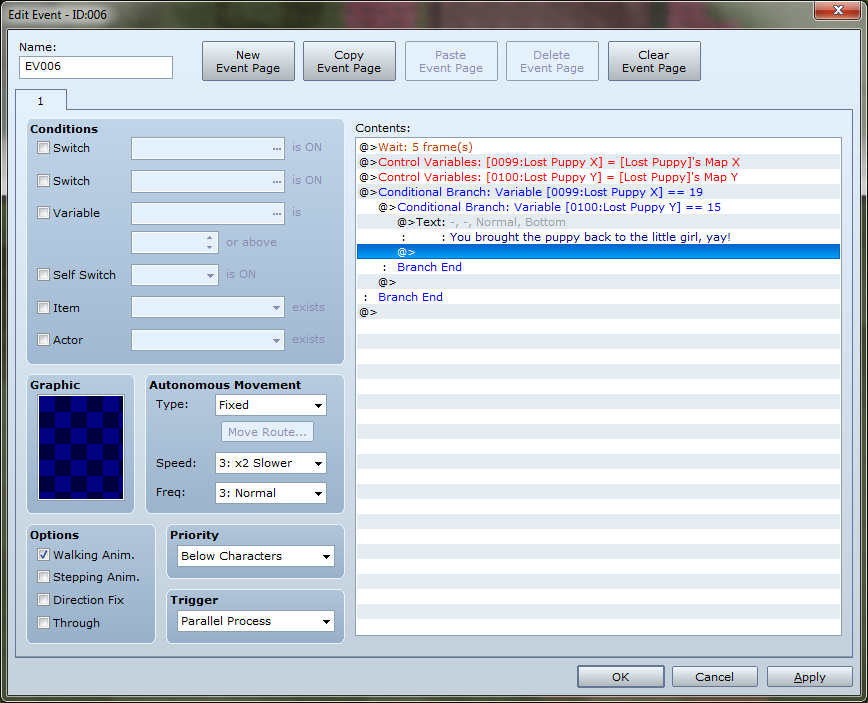Select the Lost Puppy X conditional branch line
This screenshot has width=868, height=703.
[x=540, y=192]
